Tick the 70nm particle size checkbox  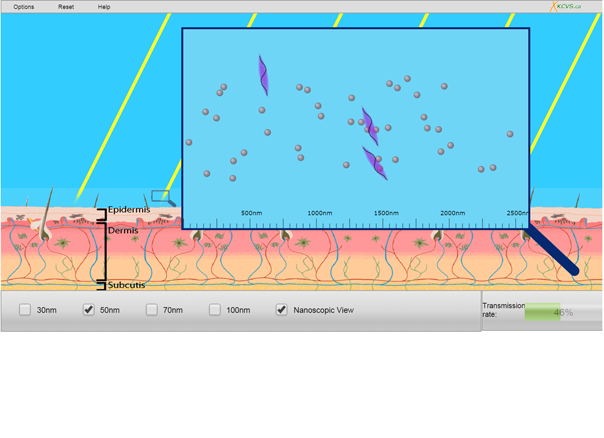click(152, 310)
